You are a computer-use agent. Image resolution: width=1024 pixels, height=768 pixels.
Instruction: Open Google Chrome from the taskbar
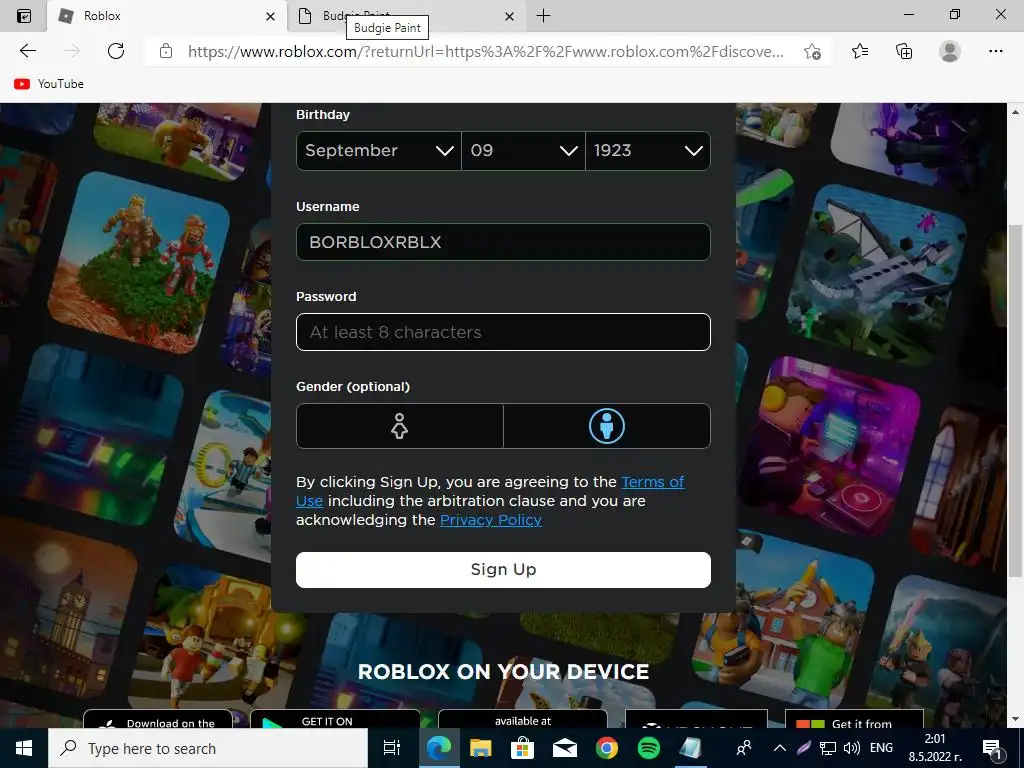point(607,748)
